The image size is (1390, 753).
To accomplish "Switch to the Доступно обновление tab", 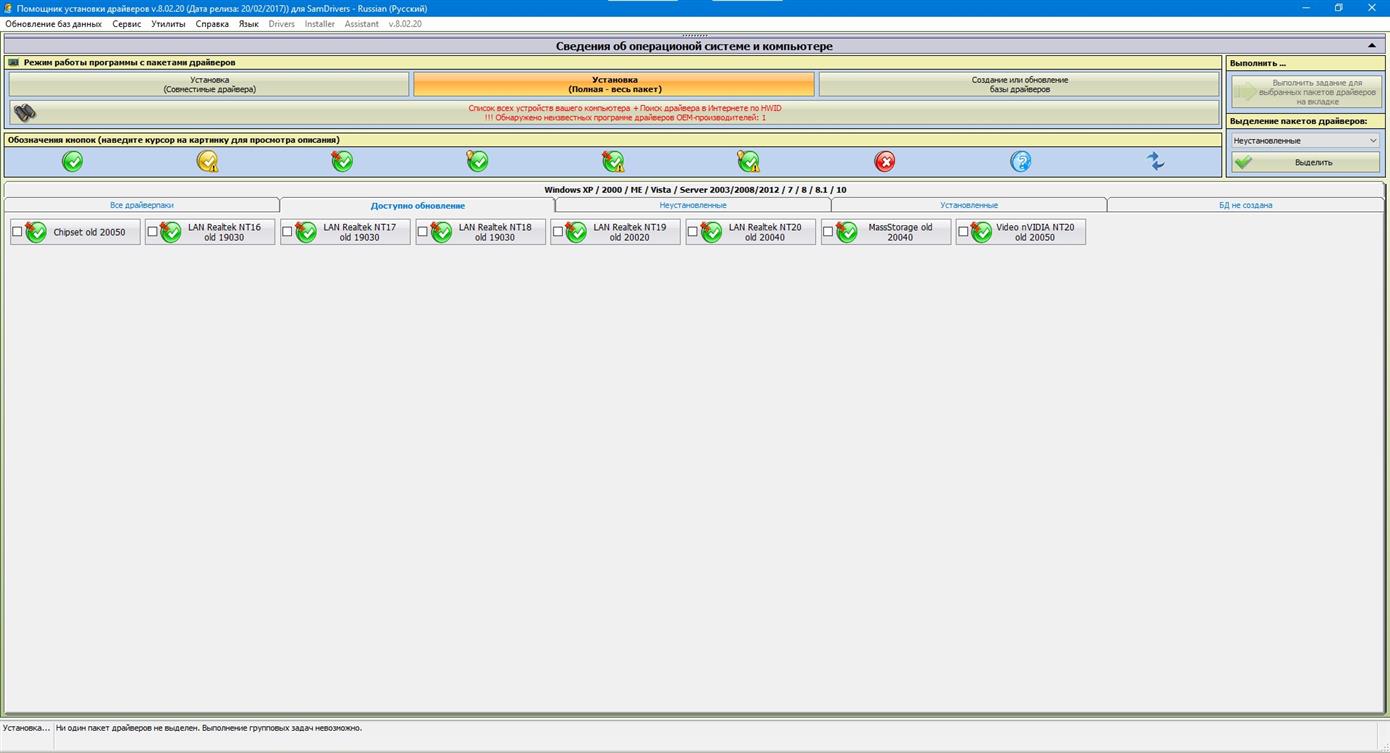I will pyautogui.click(x=418, y=205).
